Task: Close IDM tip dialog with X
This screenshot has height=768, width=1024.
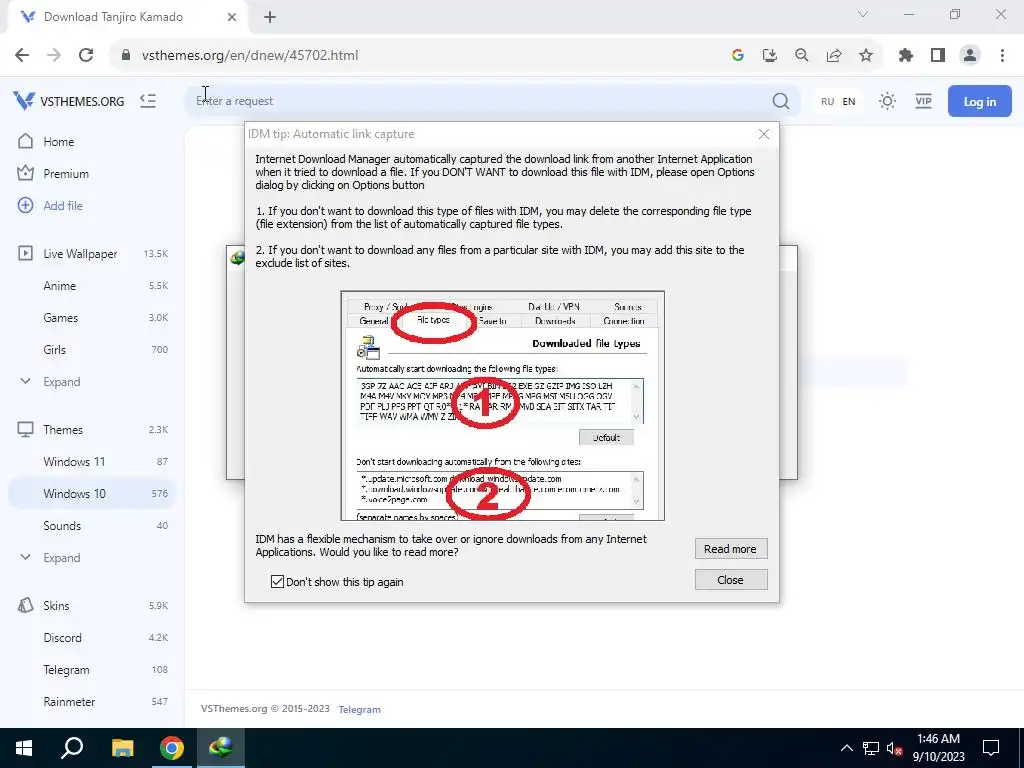Action: tap(763, 134)
